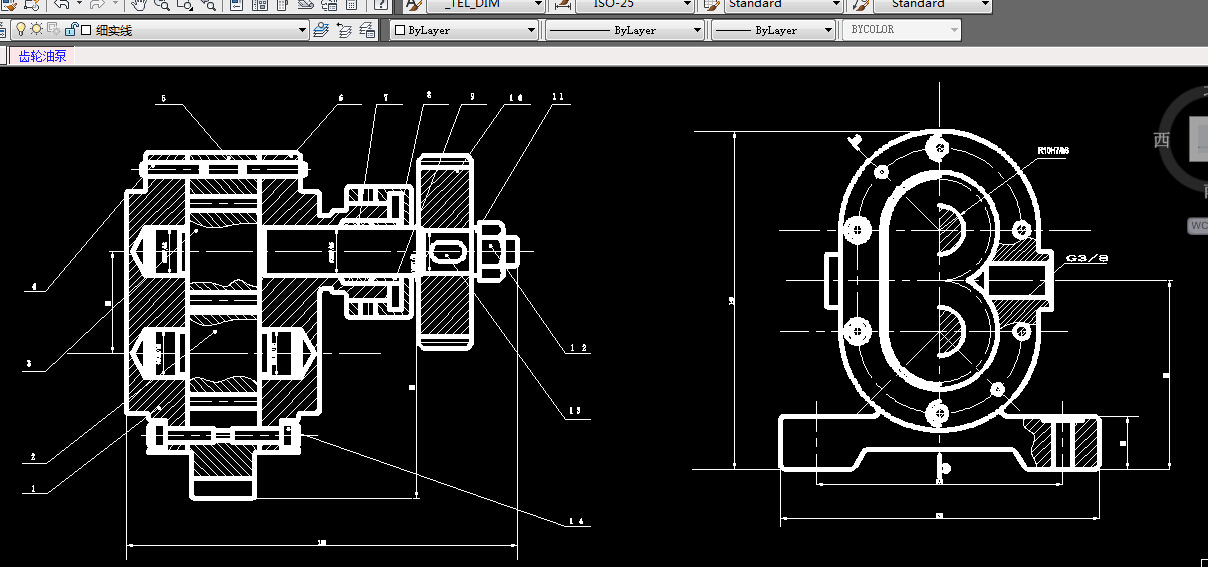Screen dimensions: 1208x567
Task: Click the Help question mark icon
Action: 381,5
